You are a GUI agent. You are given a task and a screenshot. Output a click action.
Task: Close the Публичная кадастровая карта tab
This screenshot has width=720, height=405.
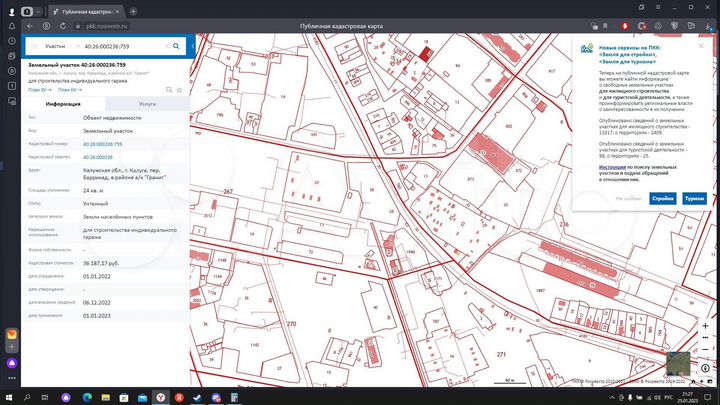(118, 11)
